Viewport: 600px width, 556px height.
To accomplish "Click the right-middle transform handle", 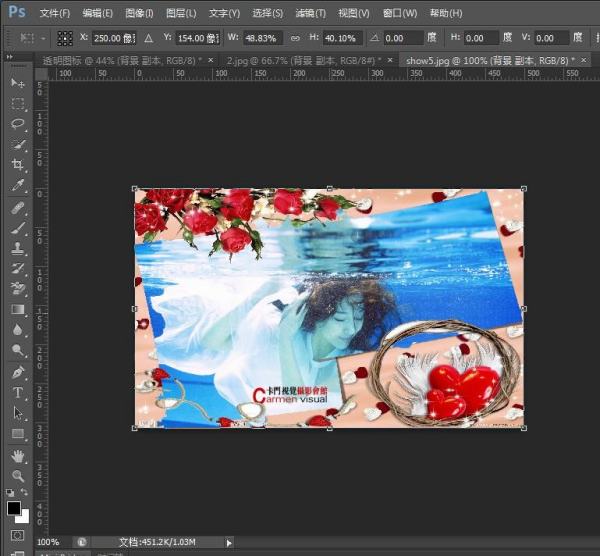I will click(x=524, y=308).
